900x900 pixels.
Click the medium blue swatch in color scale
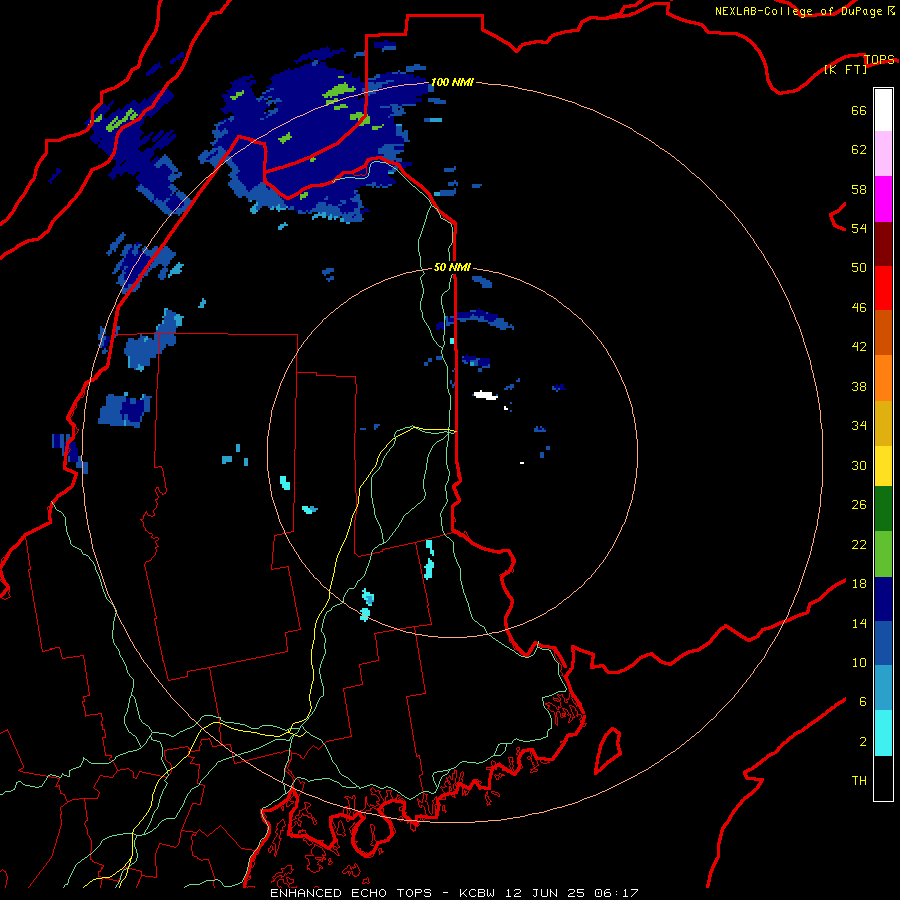pyautogui.click(x=883, y=643)
